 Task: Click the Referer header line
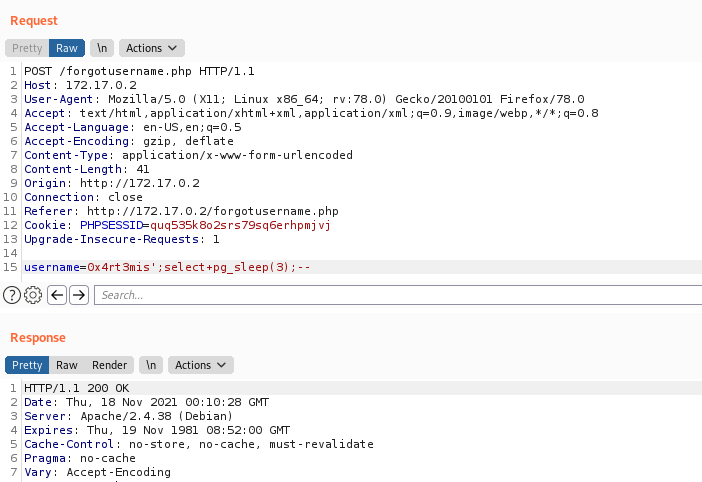coord(181,211)
